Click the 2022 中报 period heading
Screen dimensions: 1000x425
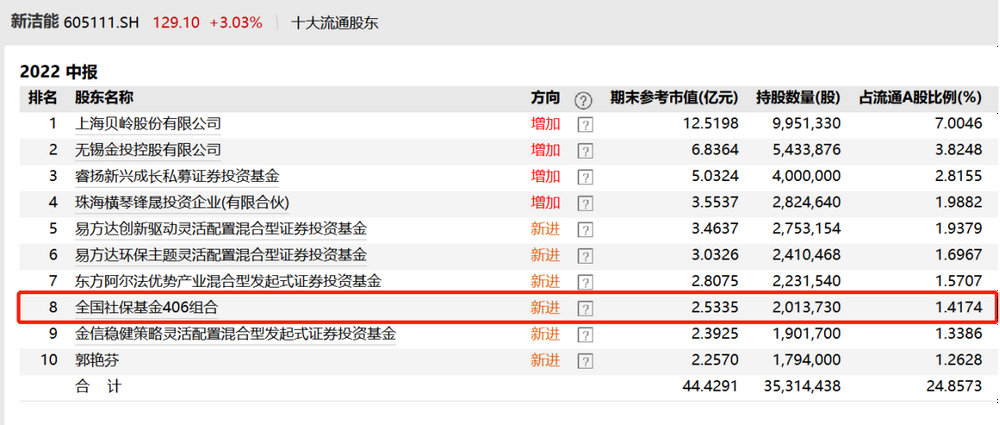pyautogui.click(x=59, y=71)
